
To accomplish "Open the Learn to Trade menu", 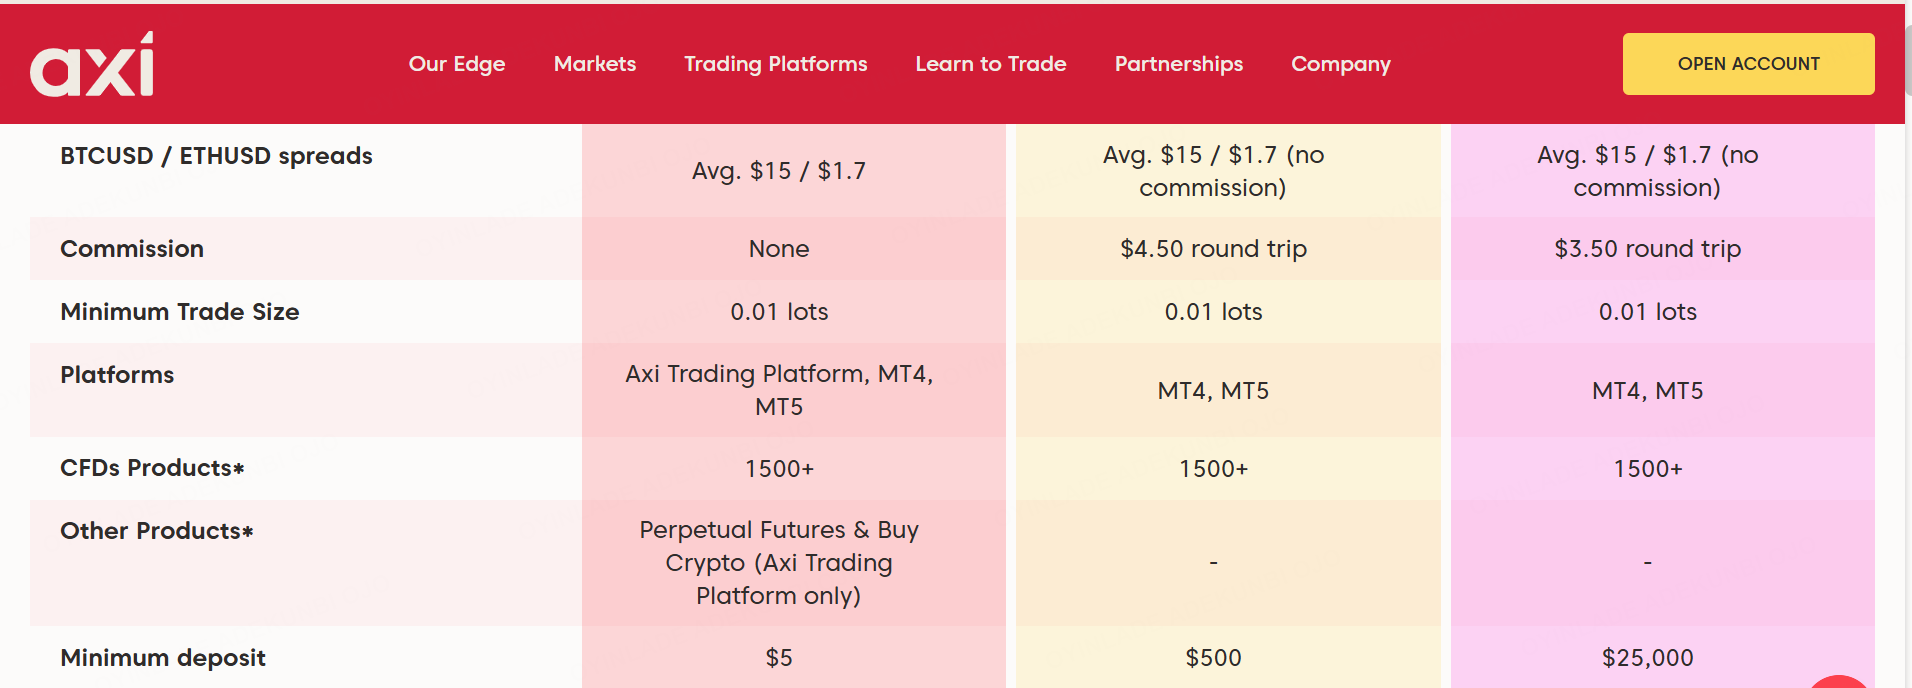I will 991,64.
